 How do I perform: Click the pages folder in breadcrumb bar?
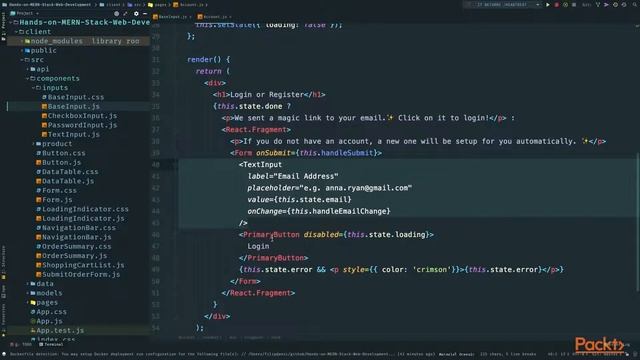pos(158,4)
